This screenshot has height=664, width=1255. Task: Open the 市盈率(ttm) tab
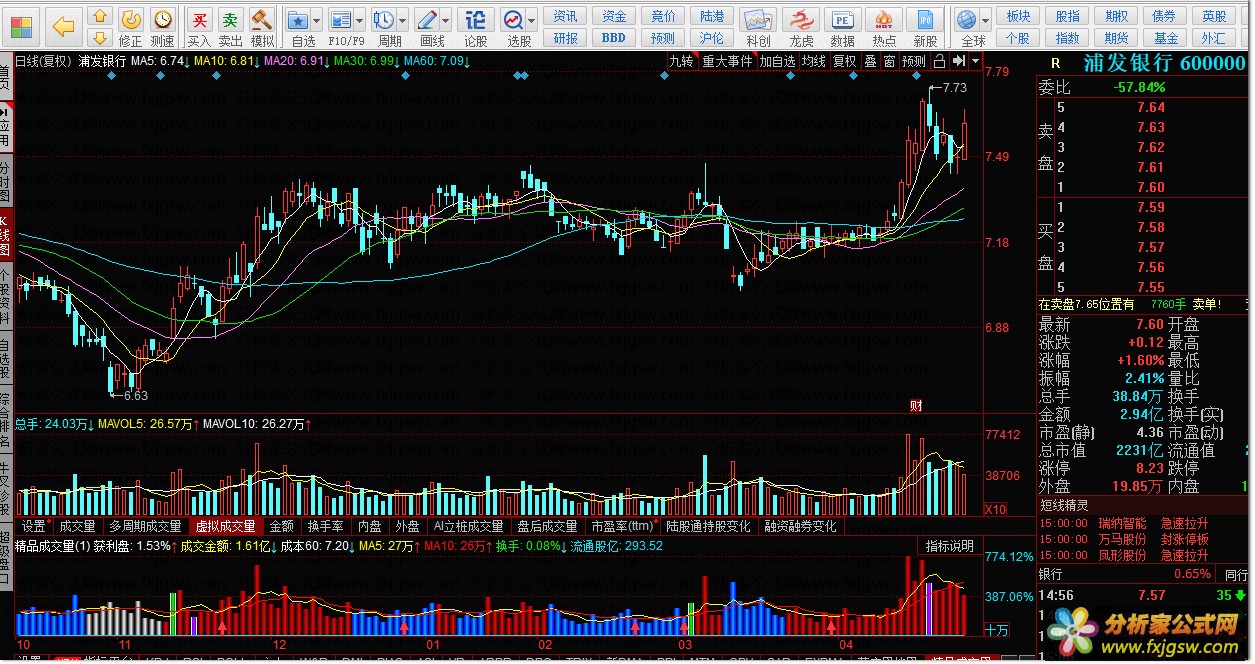click(x=623, y=526)
